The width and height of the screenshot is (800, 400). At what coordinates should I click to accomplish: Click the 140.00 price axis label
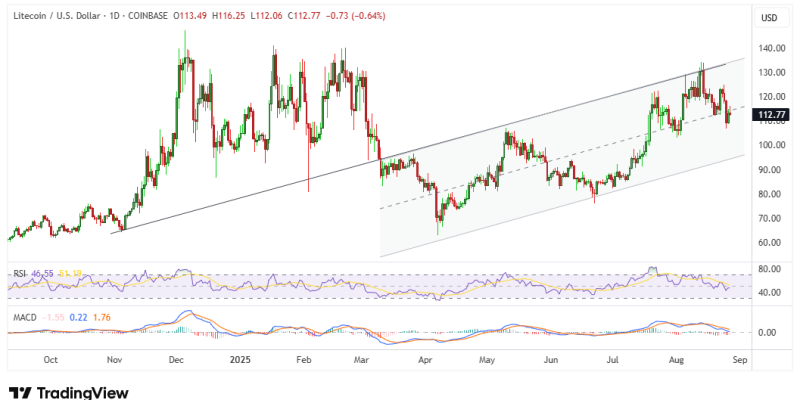tap(770, 48)
